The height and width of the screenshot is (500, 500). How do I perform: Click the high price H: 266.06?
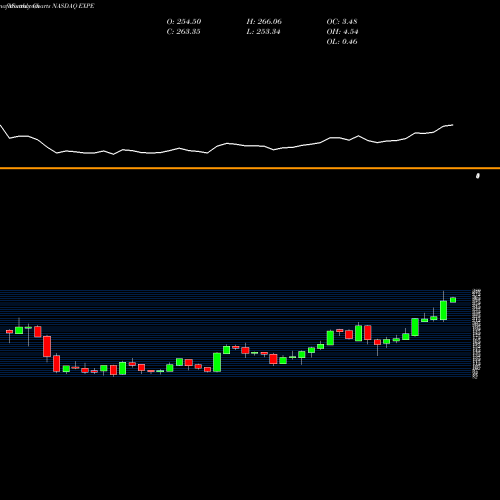[x=264, y=22]
